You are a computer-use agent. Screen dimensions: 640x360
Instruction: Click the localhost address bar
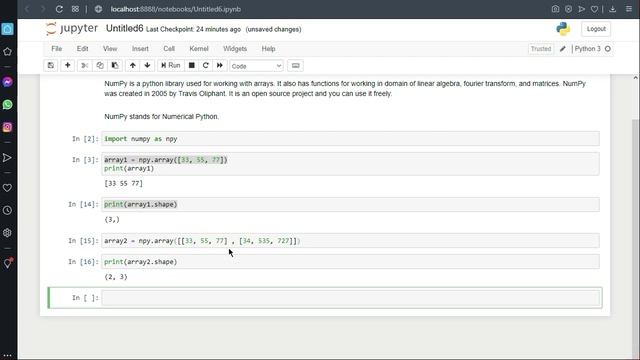(176, 9)
